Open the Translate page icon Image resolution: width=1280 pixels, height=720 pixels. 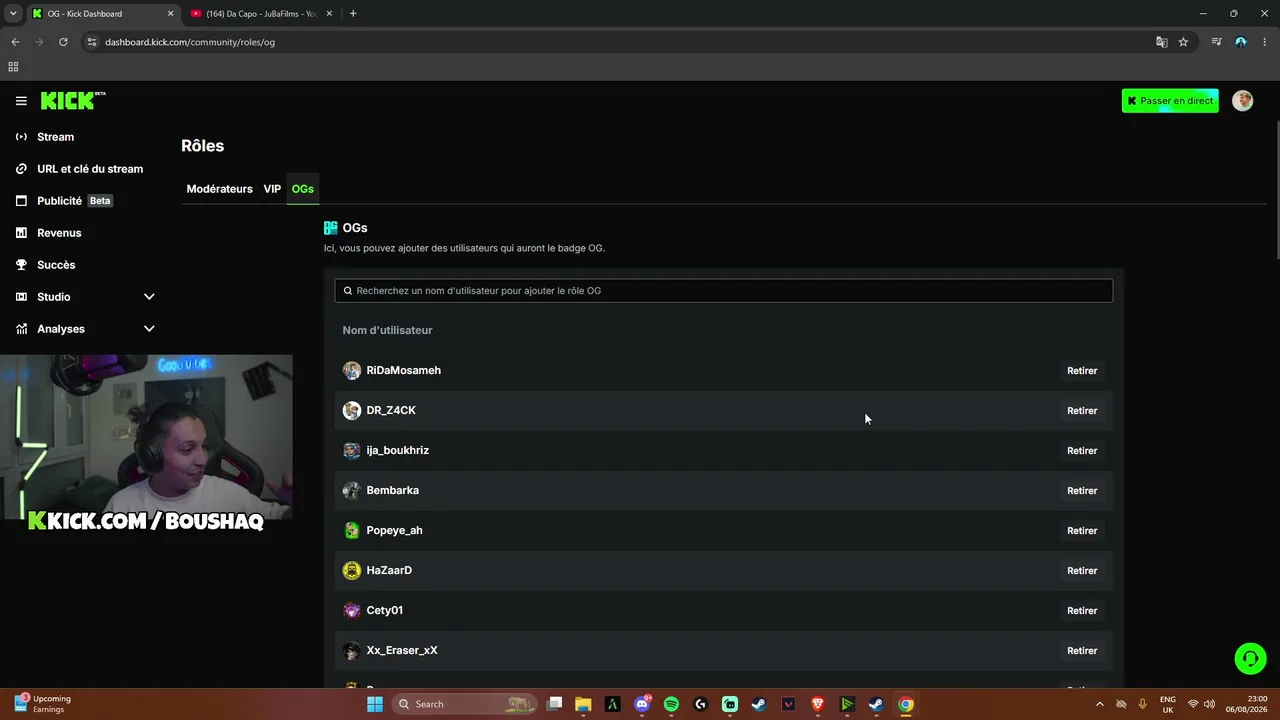coord(1161,42)
